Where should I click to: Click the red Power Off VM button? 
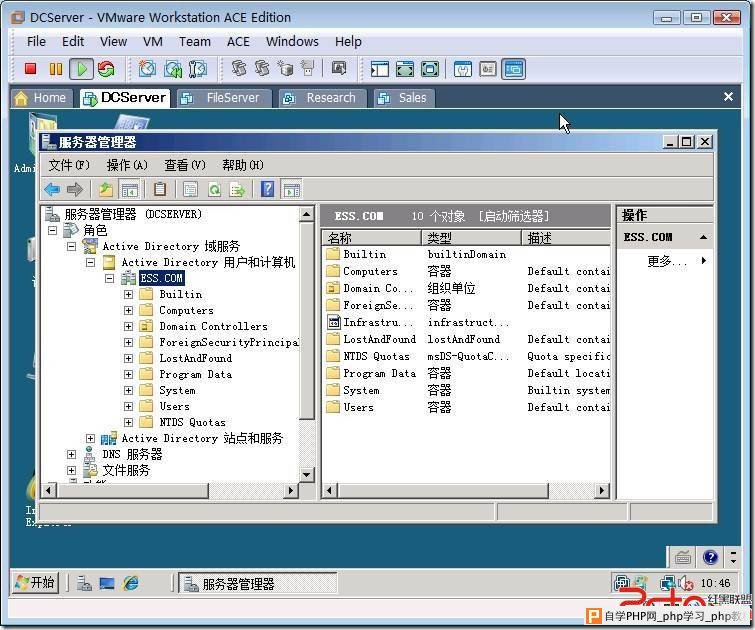(30, 69)
